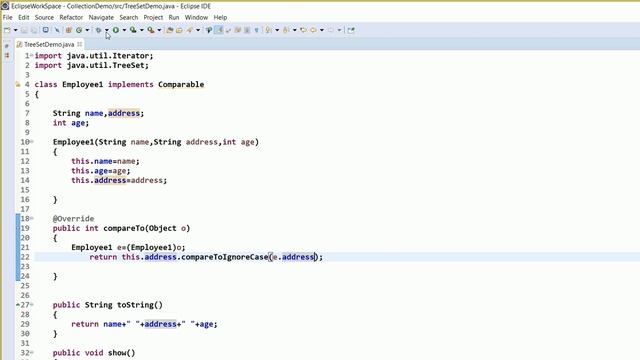Click '@Override' annotation on line 18
This screenshot has height=360, width=640.
pyautogui.click(x=73, y=218)
